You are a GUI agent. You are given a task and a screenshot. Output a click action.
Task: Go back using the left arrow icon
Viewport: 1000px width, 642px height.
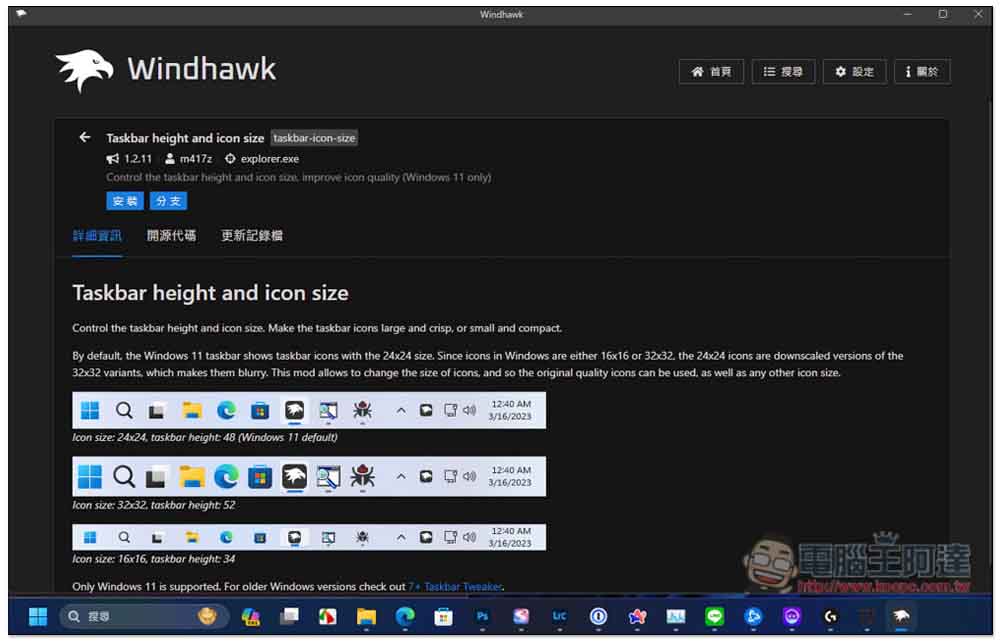pos(84,137)
